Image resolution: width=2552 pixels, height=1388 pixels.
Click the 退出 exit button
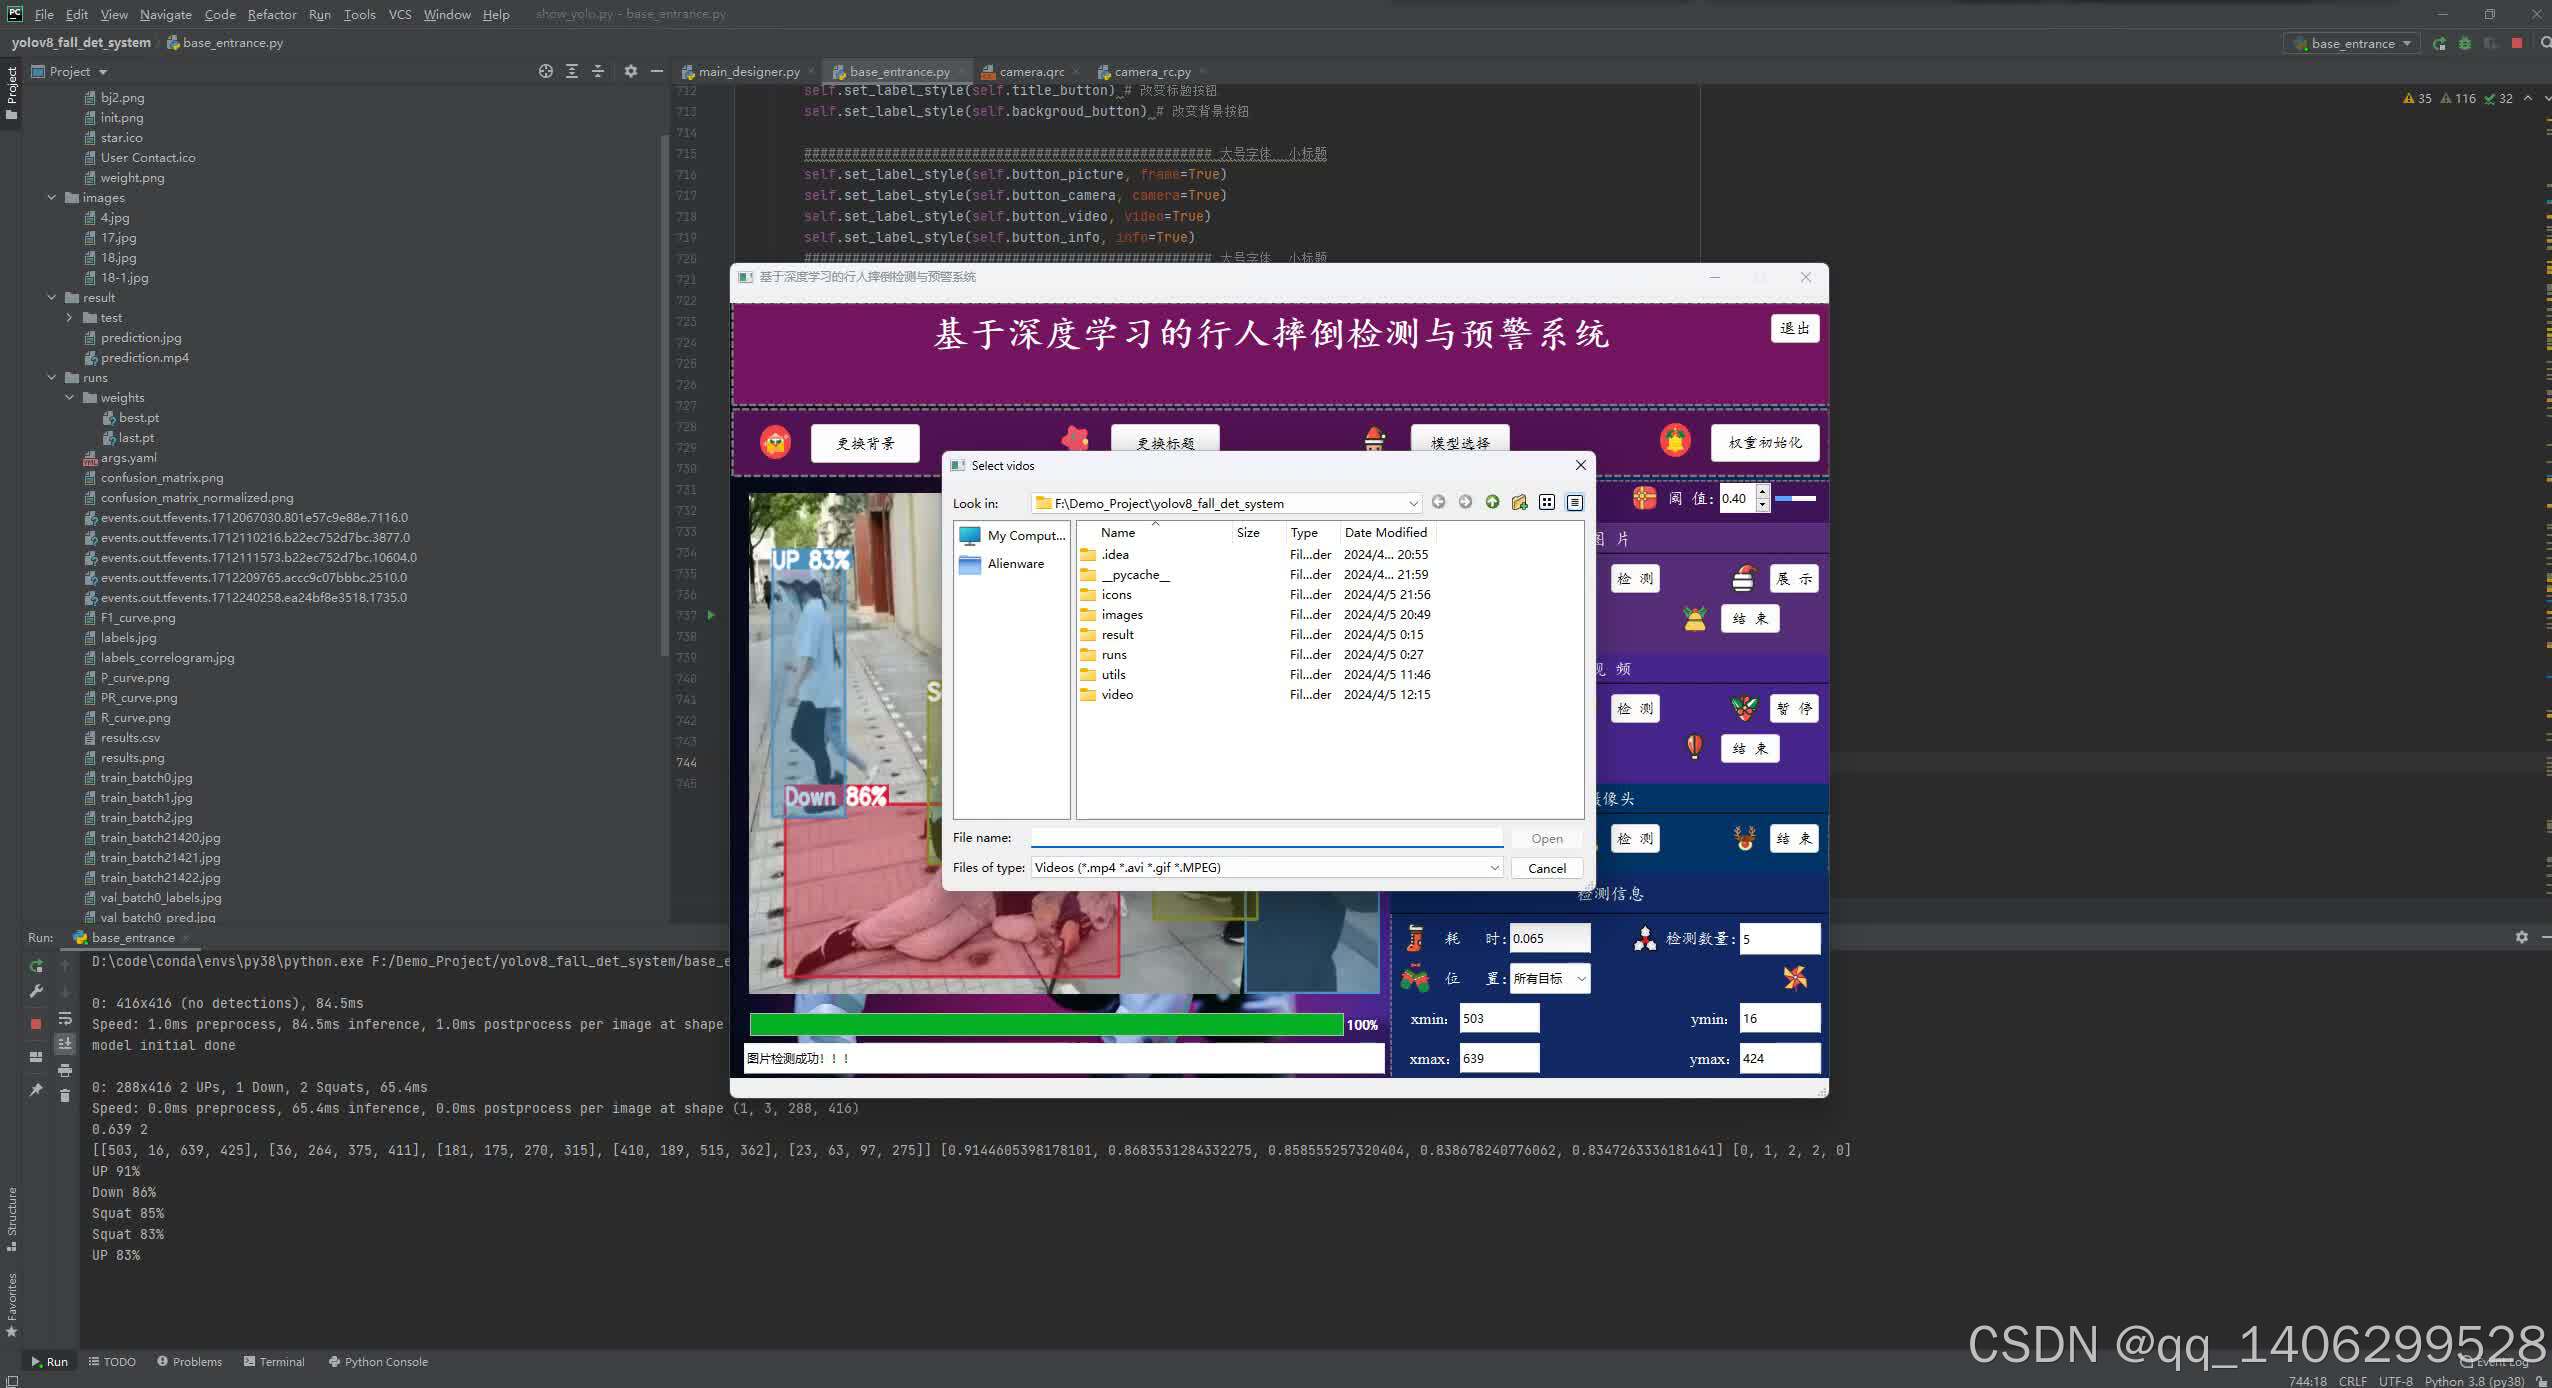click(x=1794, y=329)
